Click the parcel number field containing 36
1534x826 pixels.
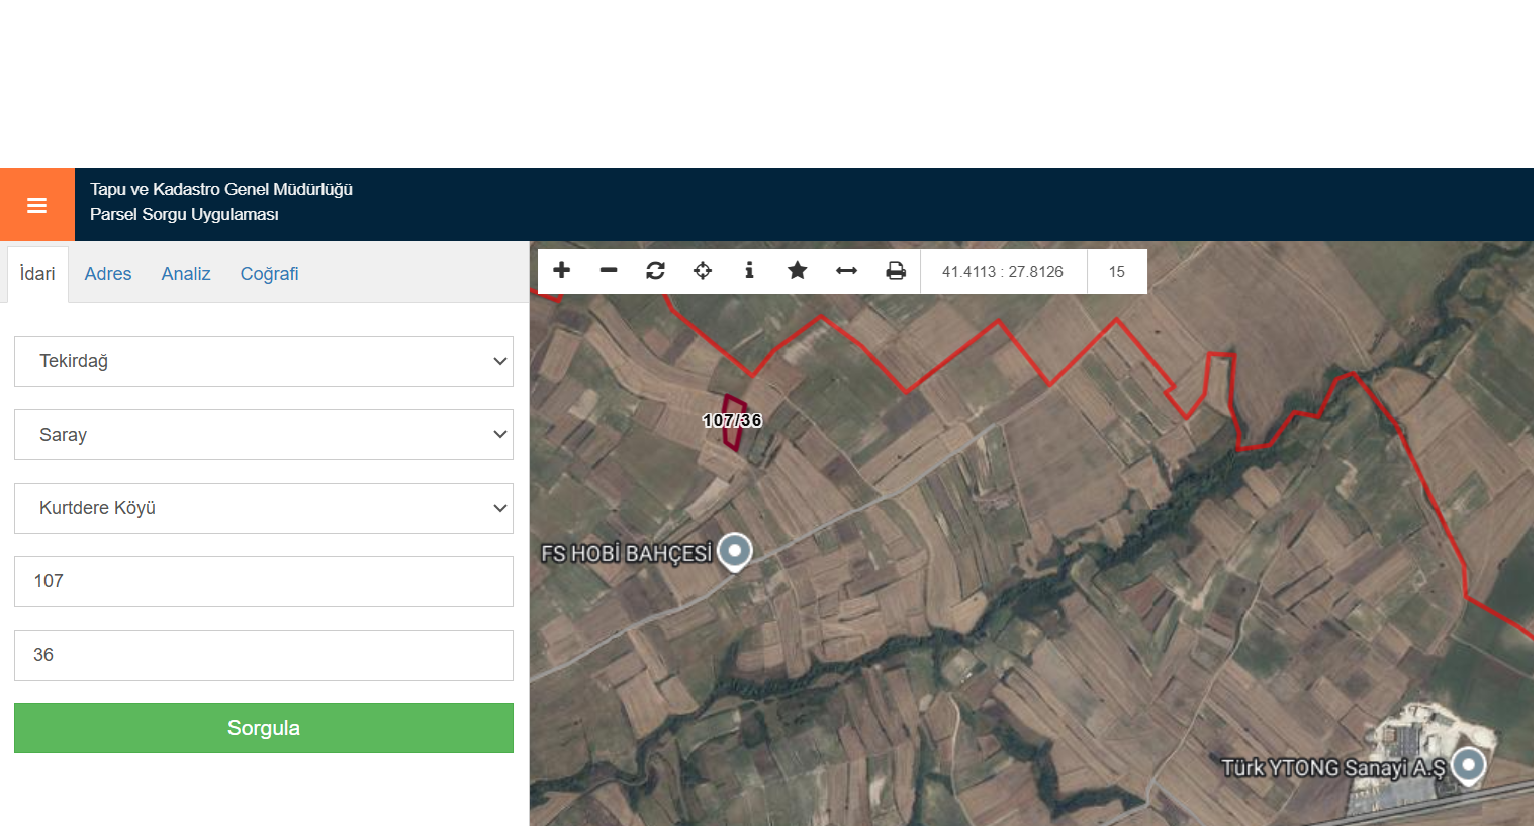click(x=264, y=655)
